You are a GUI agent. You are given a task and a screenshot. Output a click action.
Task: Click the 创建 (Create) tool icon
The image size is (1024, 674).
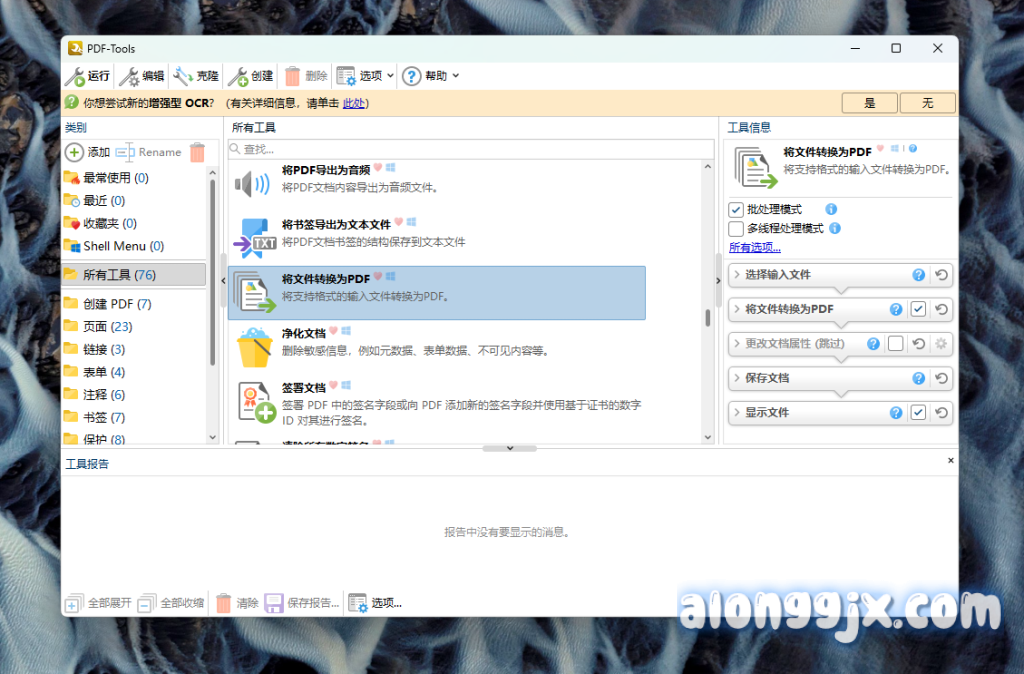237,76
